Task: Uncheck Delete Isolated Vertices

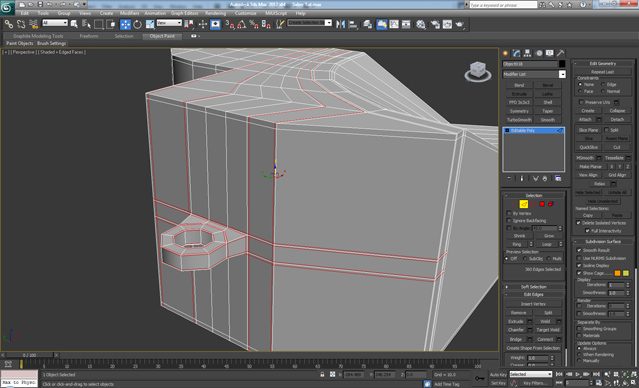Action: [x=578, y=223]
